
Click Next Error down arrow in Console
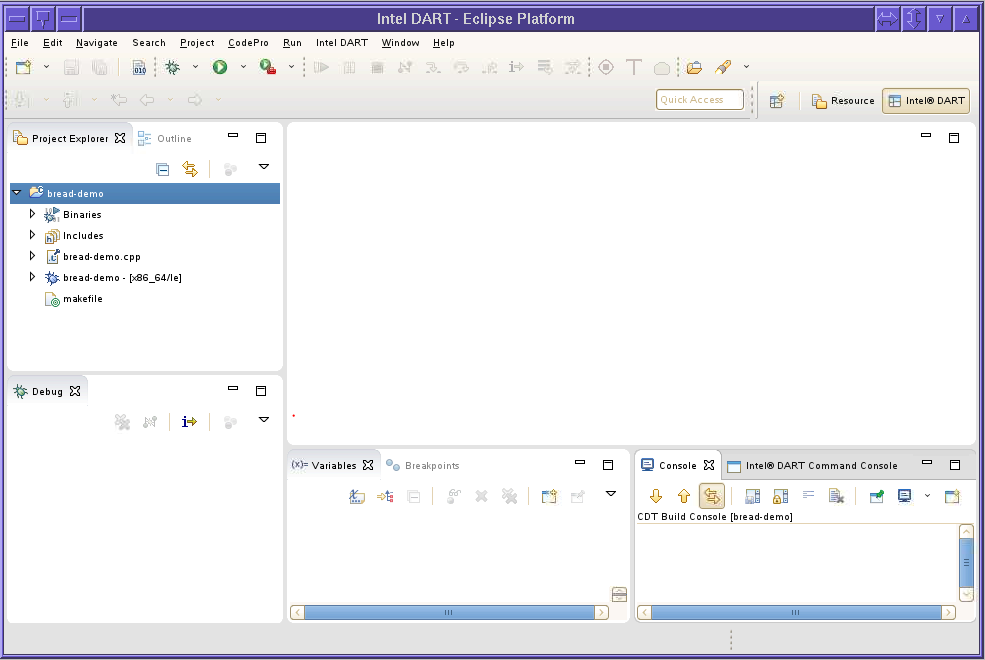[656, 496]
